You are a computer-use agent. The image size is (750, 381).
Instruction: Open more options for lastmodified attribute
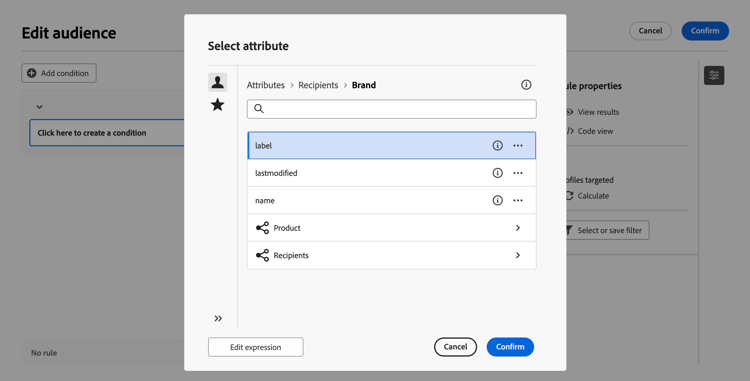pos(518,173)
